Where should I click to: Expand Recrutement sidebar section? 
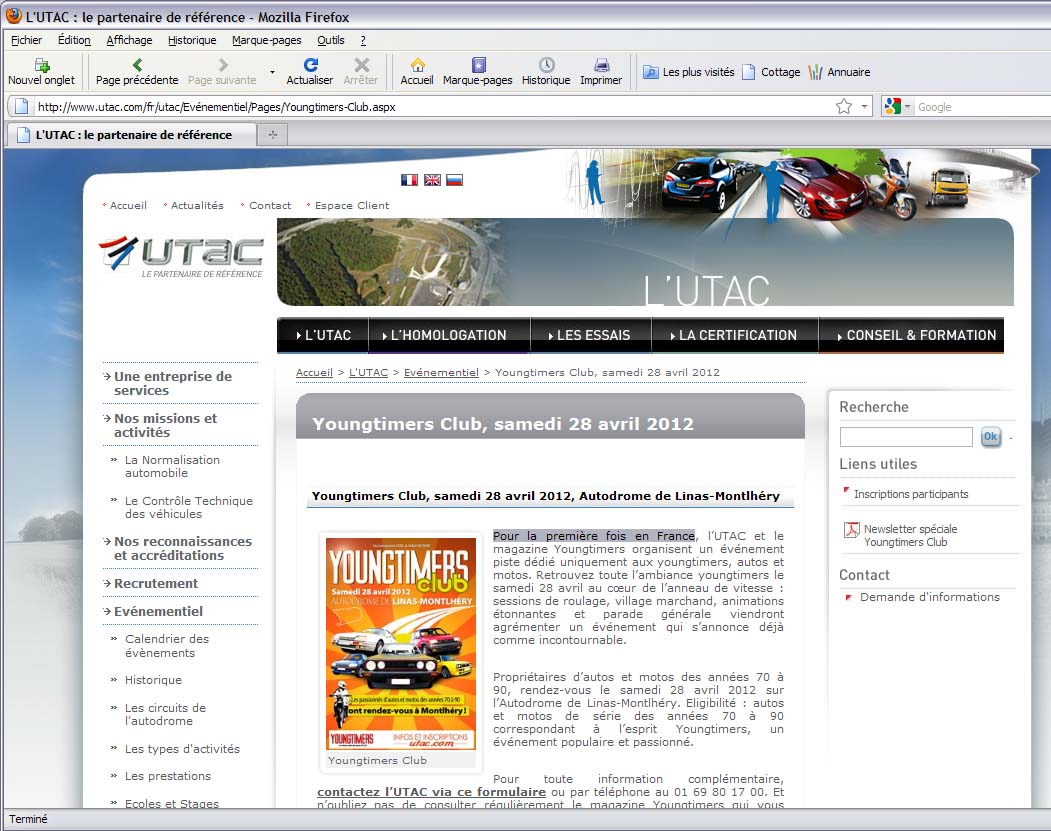pos(156,583)
